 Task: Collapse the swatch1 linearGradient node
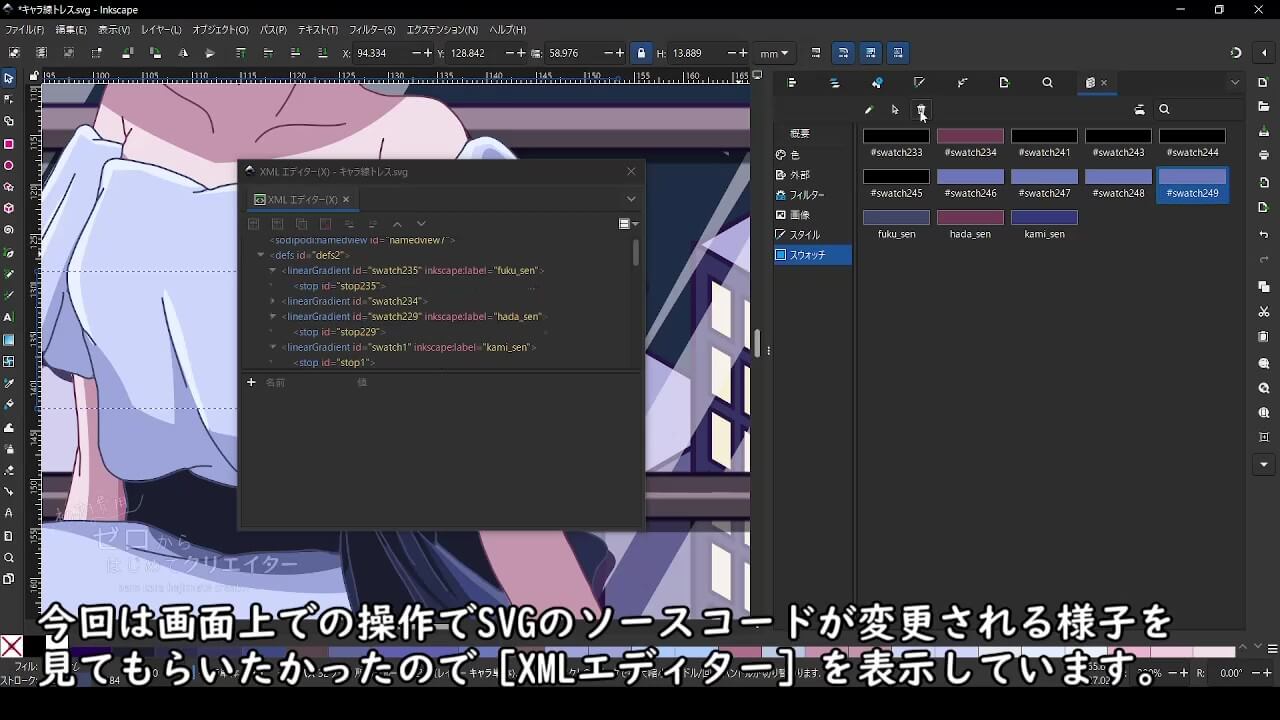click(x=272, y=347)
